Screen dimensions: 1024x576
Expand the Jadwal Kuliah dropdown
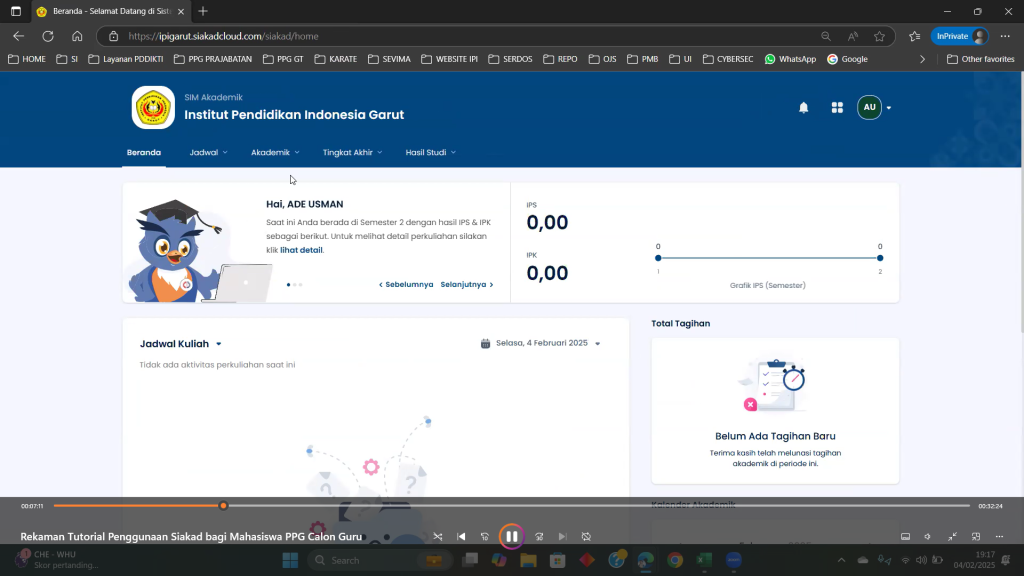coord(181,344)
